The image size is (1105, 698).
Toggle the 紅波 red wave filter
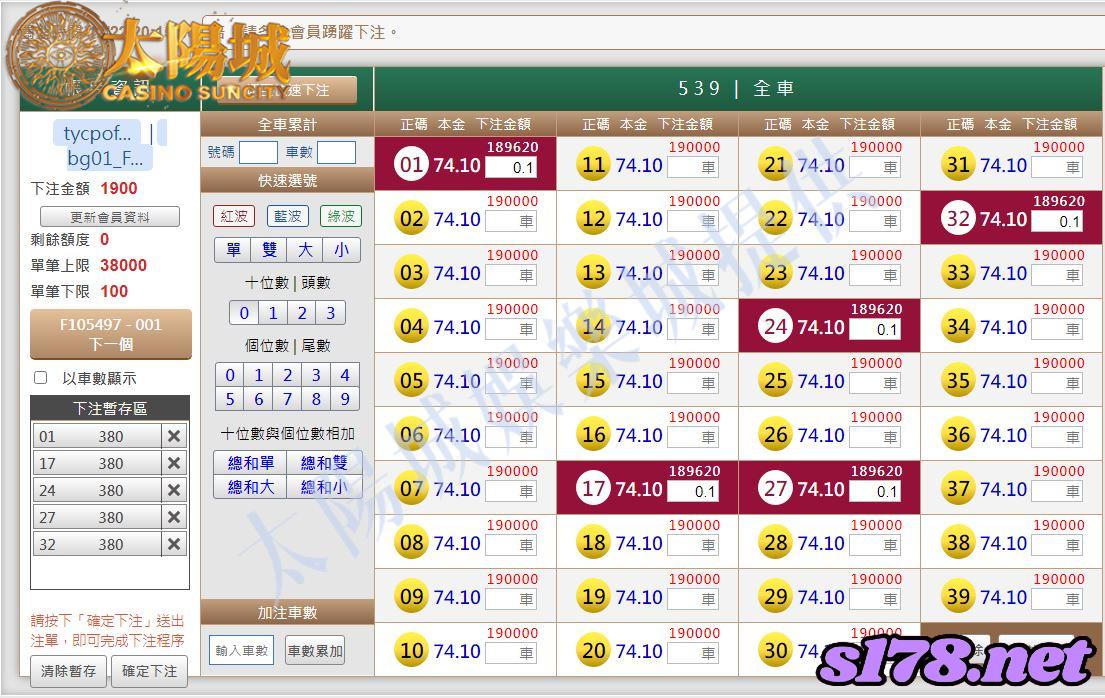pos(233,216)
